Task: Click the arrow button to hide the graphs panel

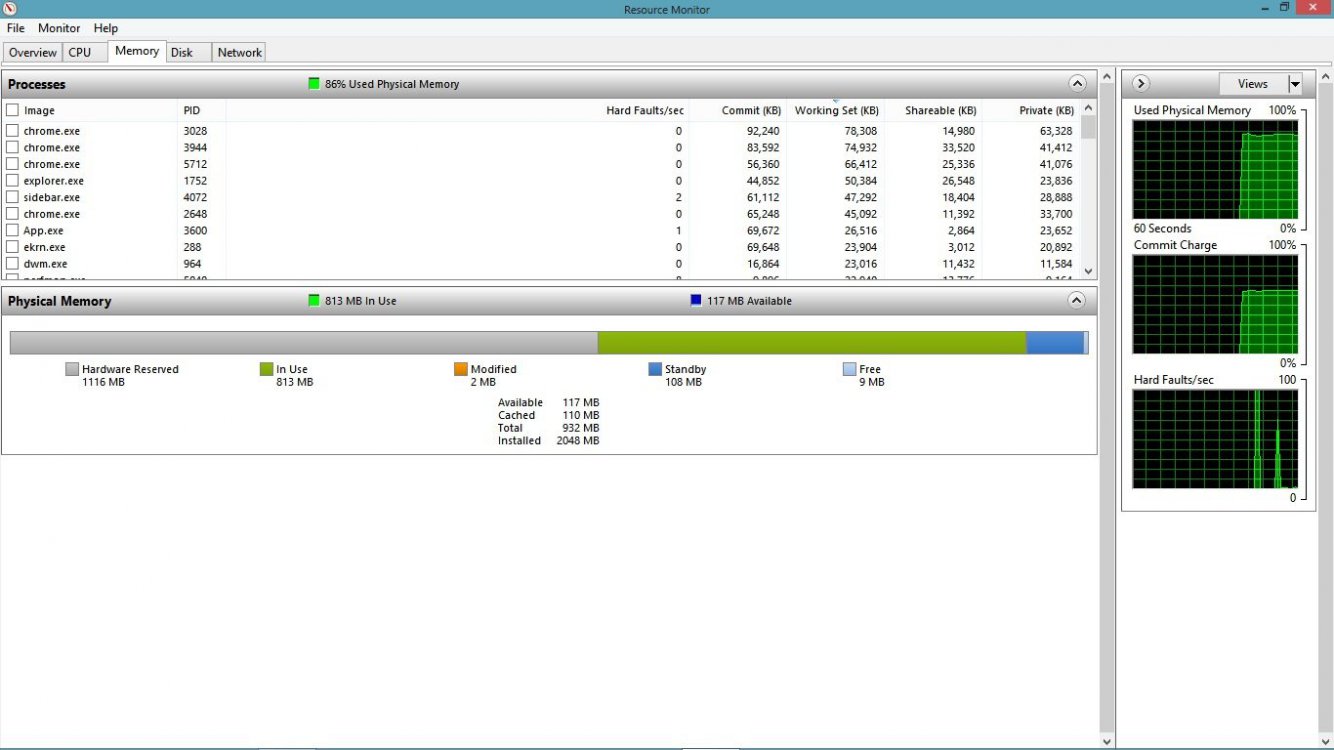Action: coord(1140,83)
